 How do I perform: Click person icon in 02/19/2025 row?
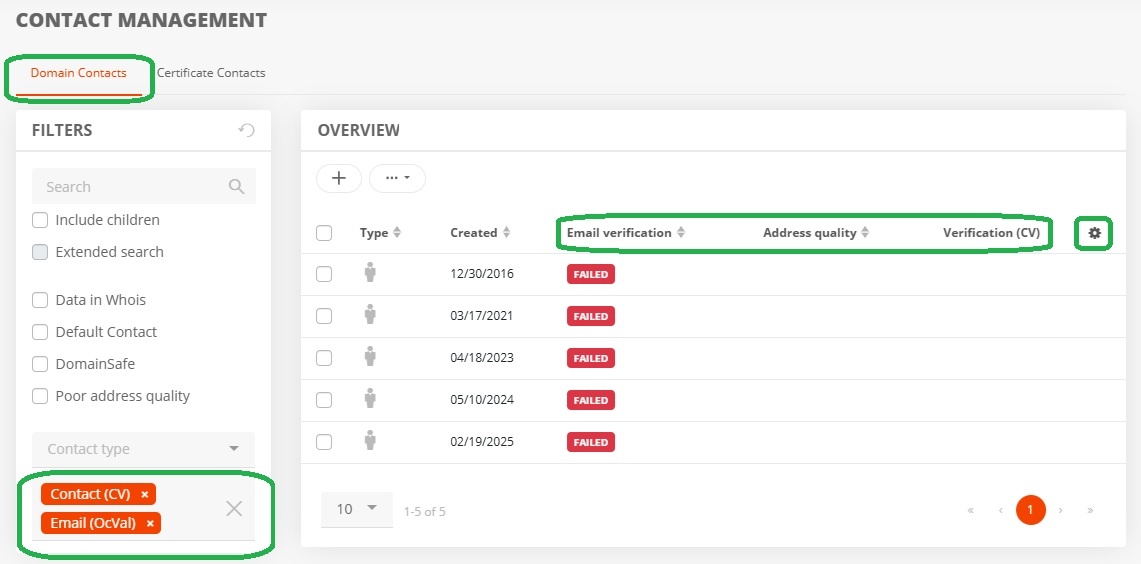pos(370,442)
